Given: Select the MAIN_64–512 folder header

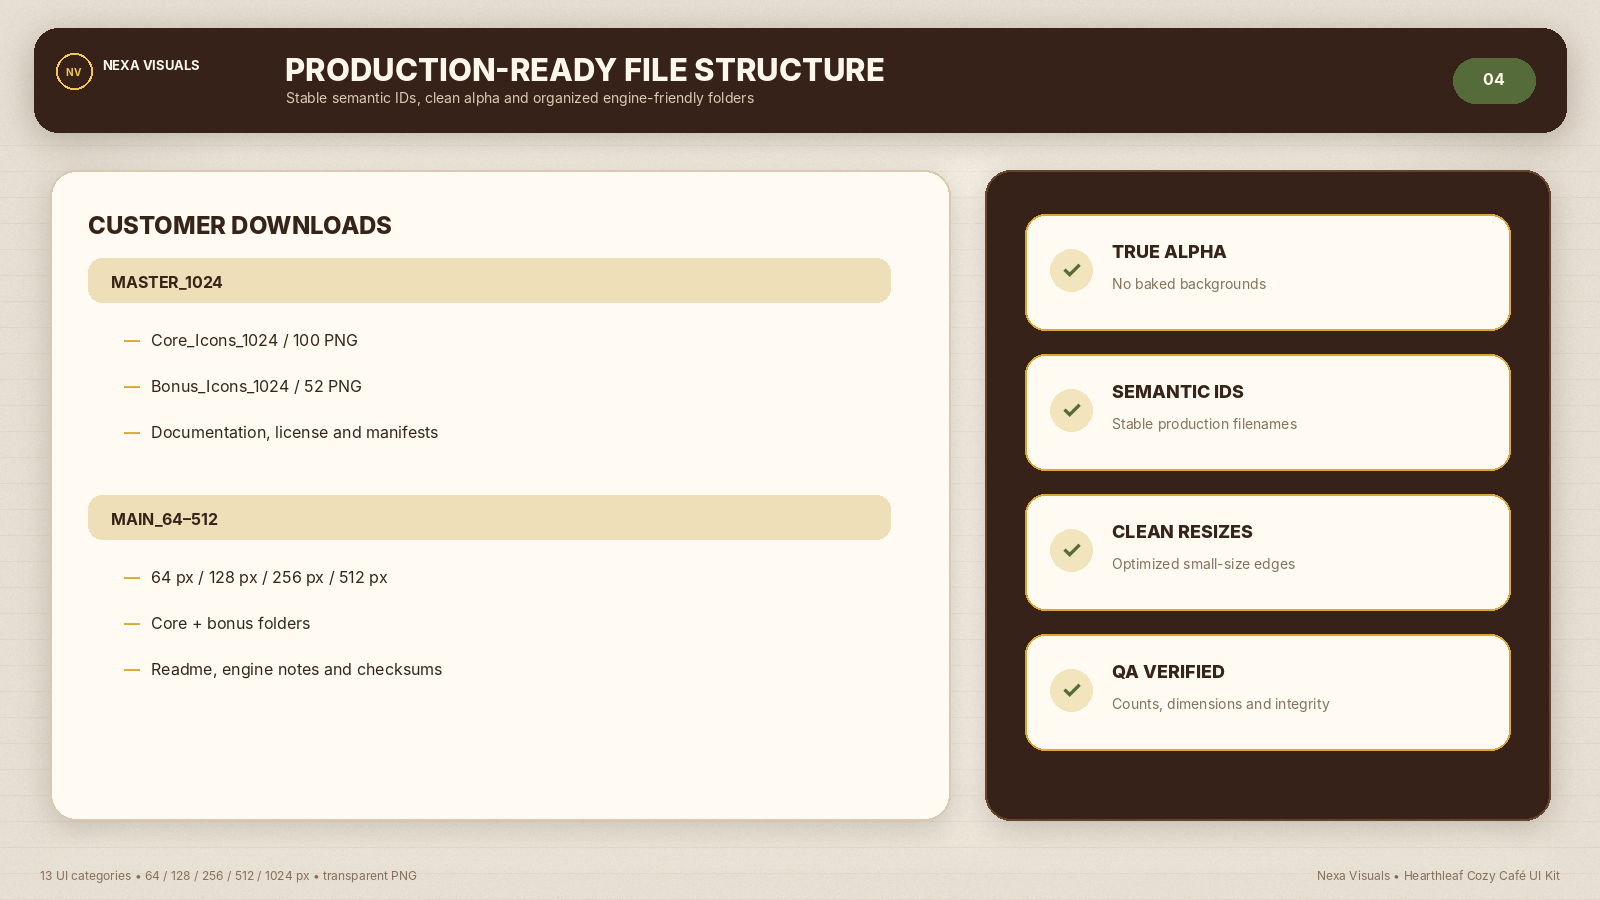Looking at the screenshot, I should 489,518.
